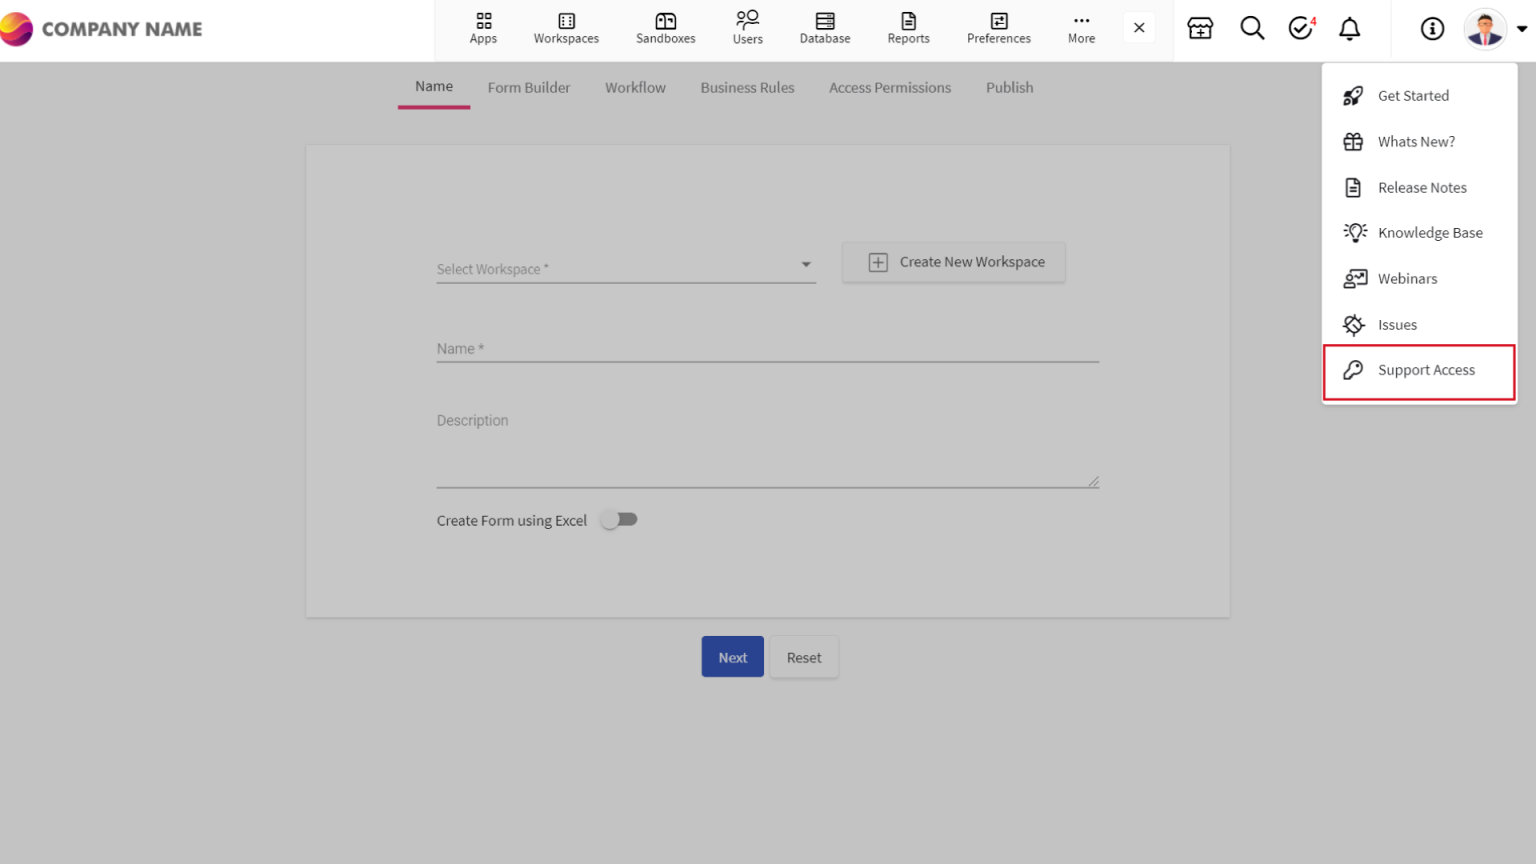The width and height of the screenshot is (1536, 864).
Task: Check pending approvals via badge icon
Action: 1300,29
